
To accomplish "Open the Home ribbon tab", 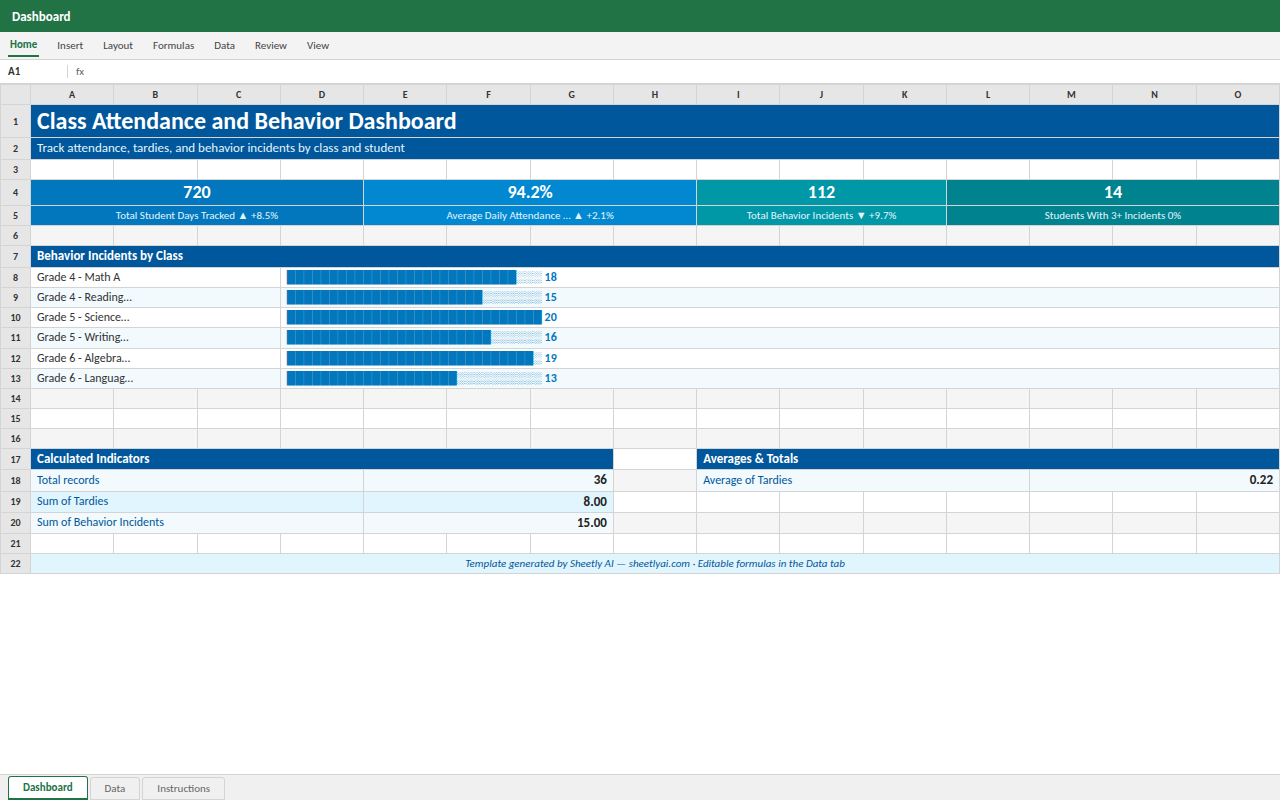I will coord(23,45).
